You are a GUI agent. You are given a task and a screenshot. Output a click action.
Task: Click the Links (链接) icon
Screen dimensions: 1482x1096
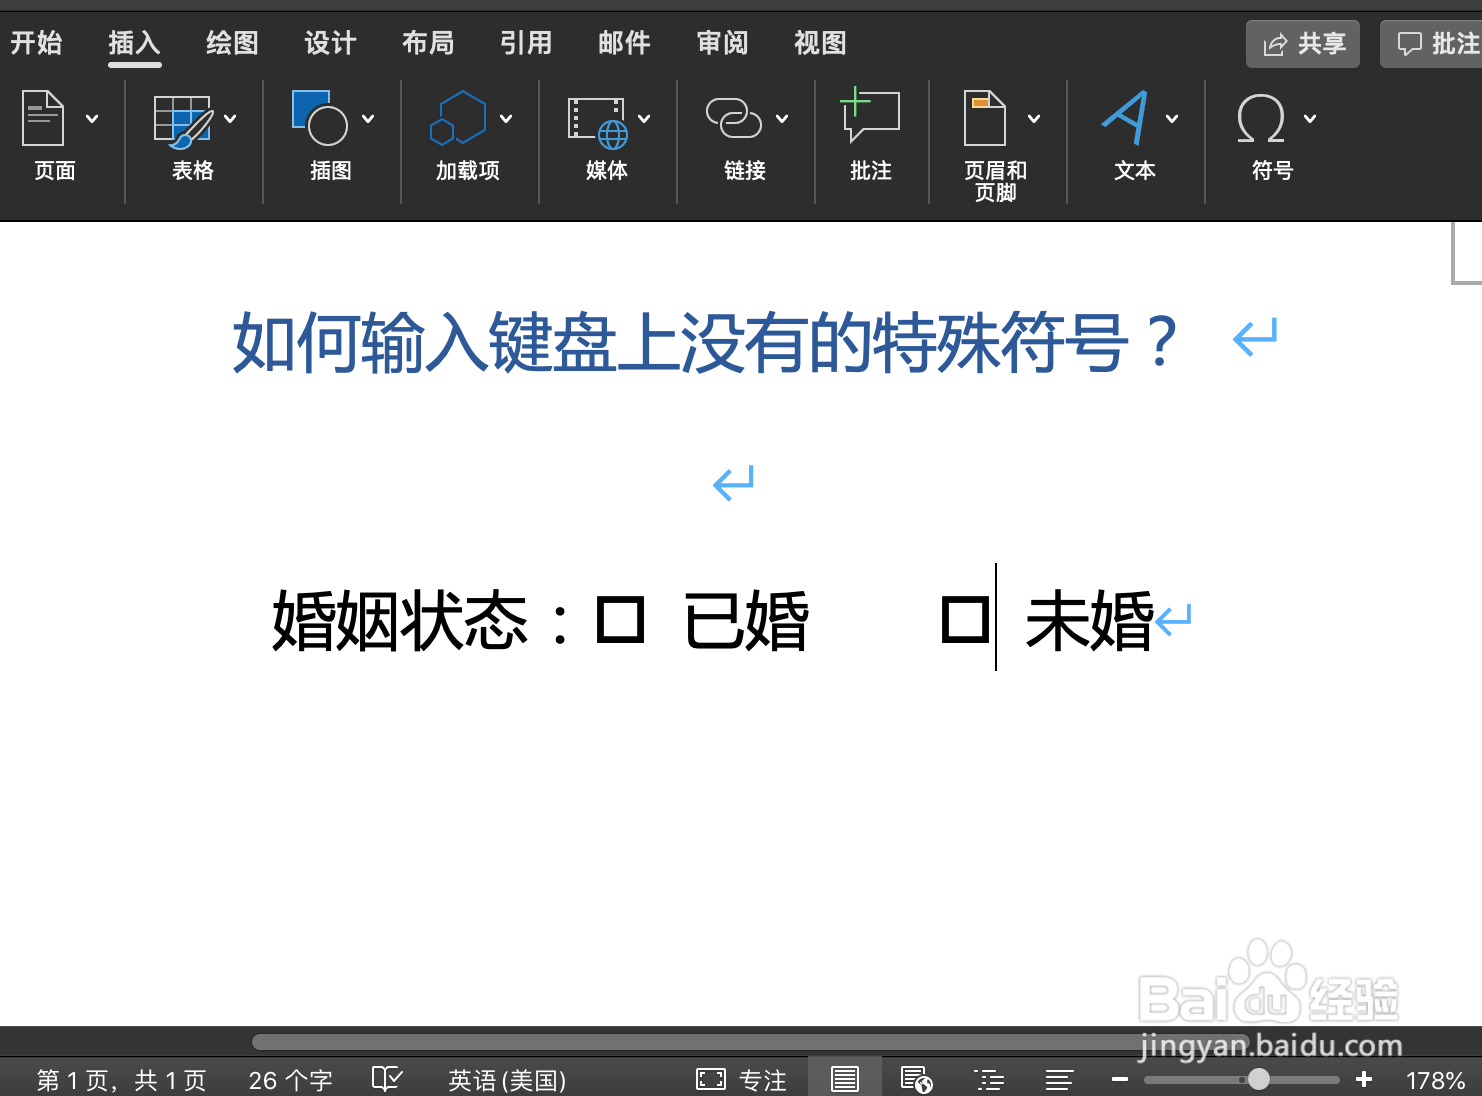pyautogui.click(x=734, y=118)
